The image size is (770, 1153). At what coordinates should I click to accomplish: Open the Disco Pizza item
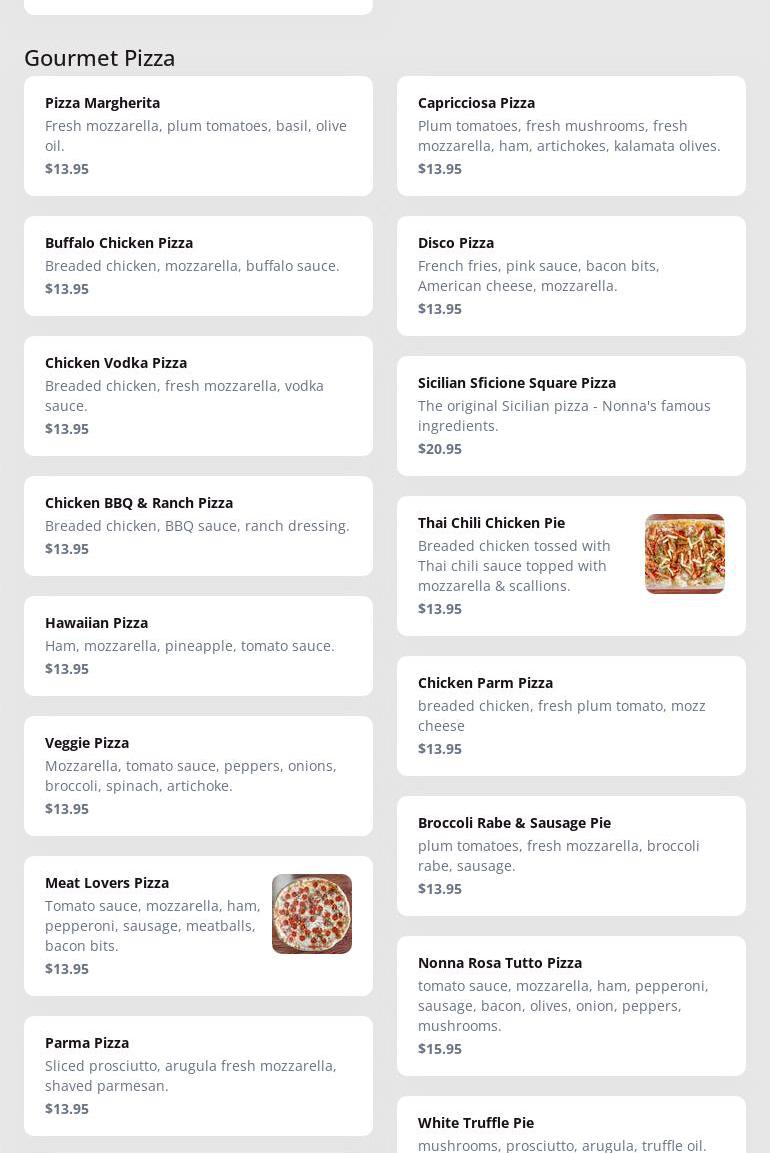coord(571,276)
